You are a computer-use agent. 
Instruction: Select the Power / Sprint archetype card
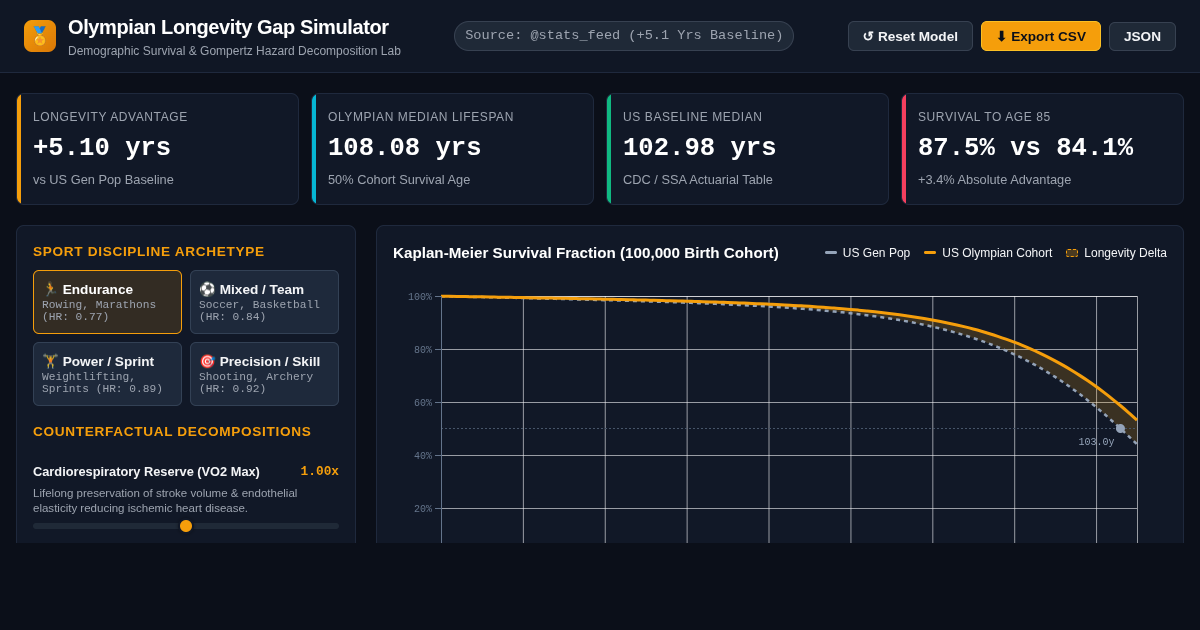(108, 374)
